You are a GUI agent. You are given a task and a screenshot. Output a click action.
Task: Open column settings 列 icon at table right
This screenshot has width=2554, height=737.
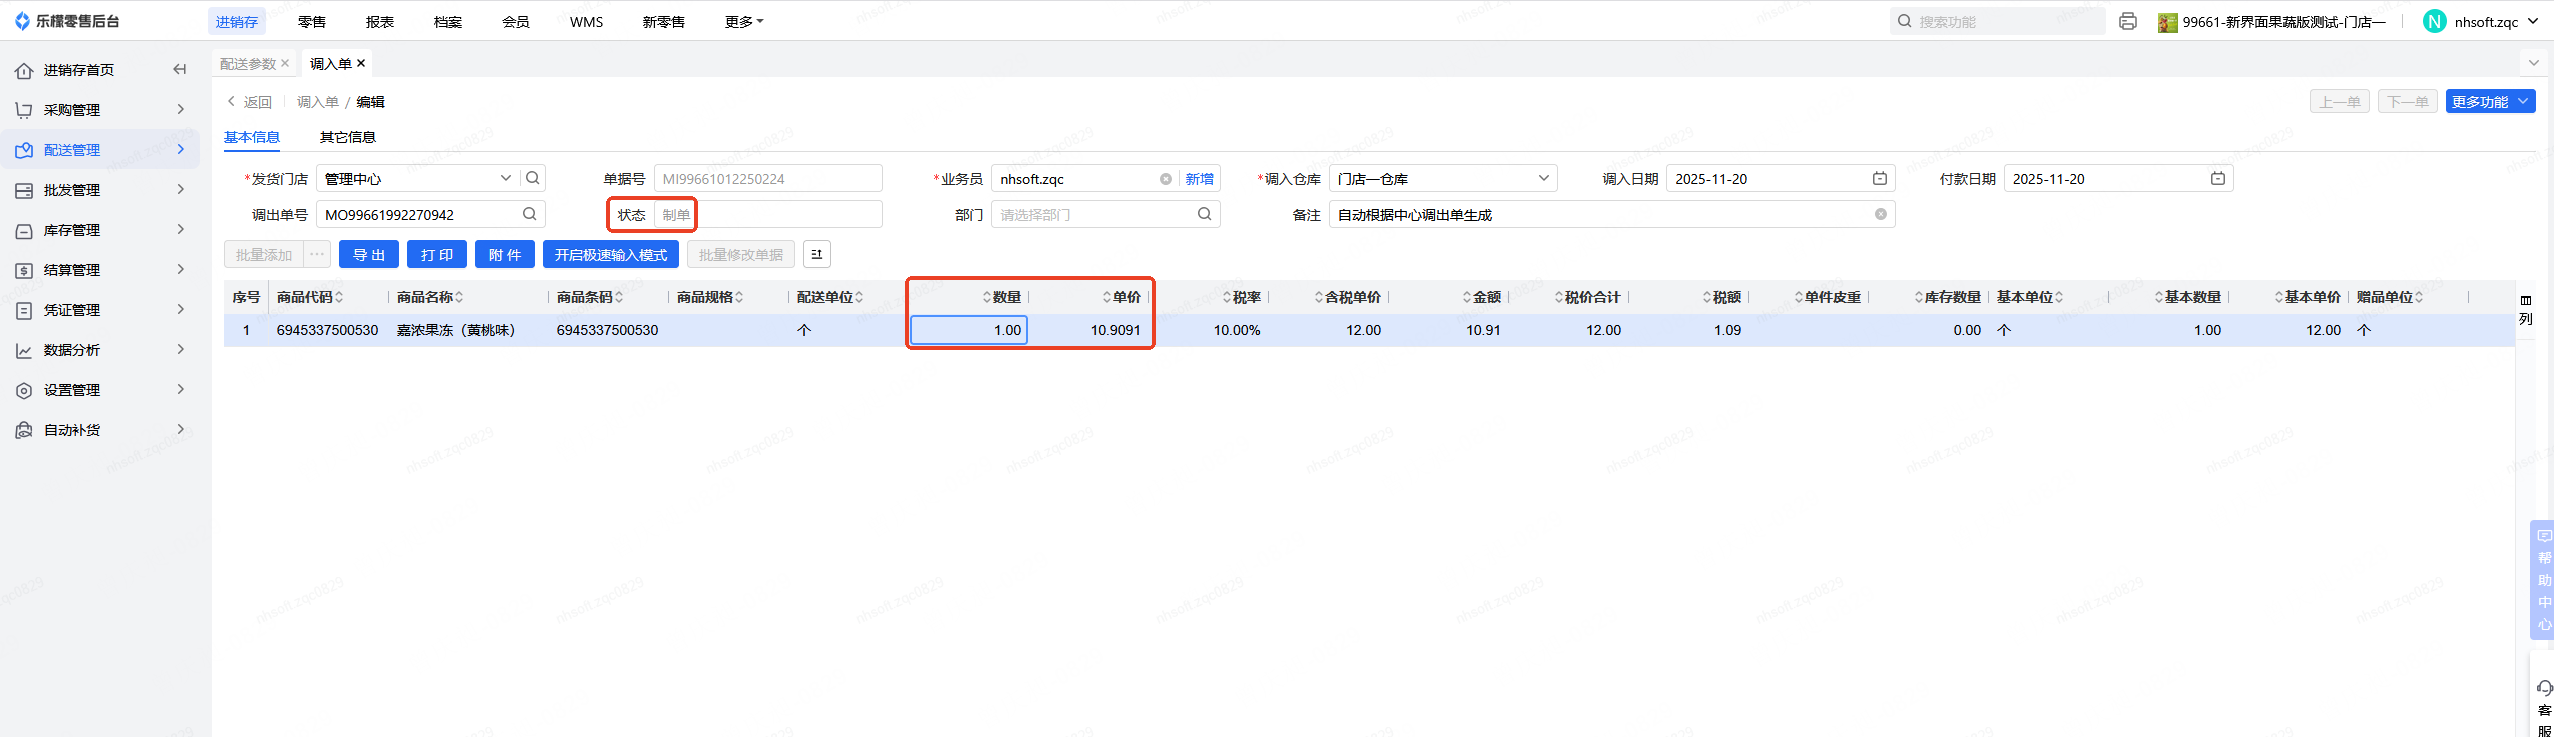coord(2526,310)
